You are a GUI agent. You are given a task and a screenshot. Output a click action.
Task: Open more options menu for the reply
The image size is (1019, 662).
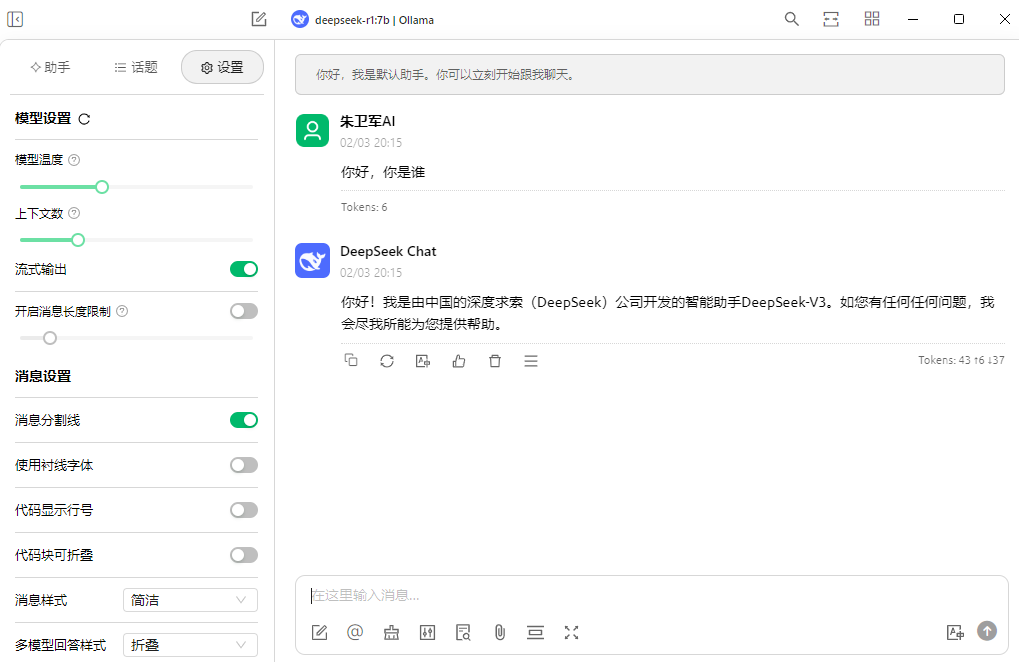[531, 361]
